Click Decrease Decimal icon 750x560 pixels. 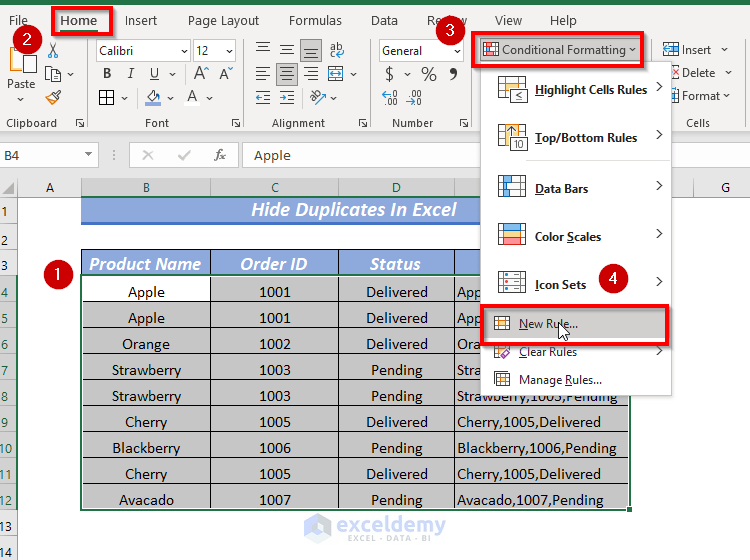pos(414,98)
